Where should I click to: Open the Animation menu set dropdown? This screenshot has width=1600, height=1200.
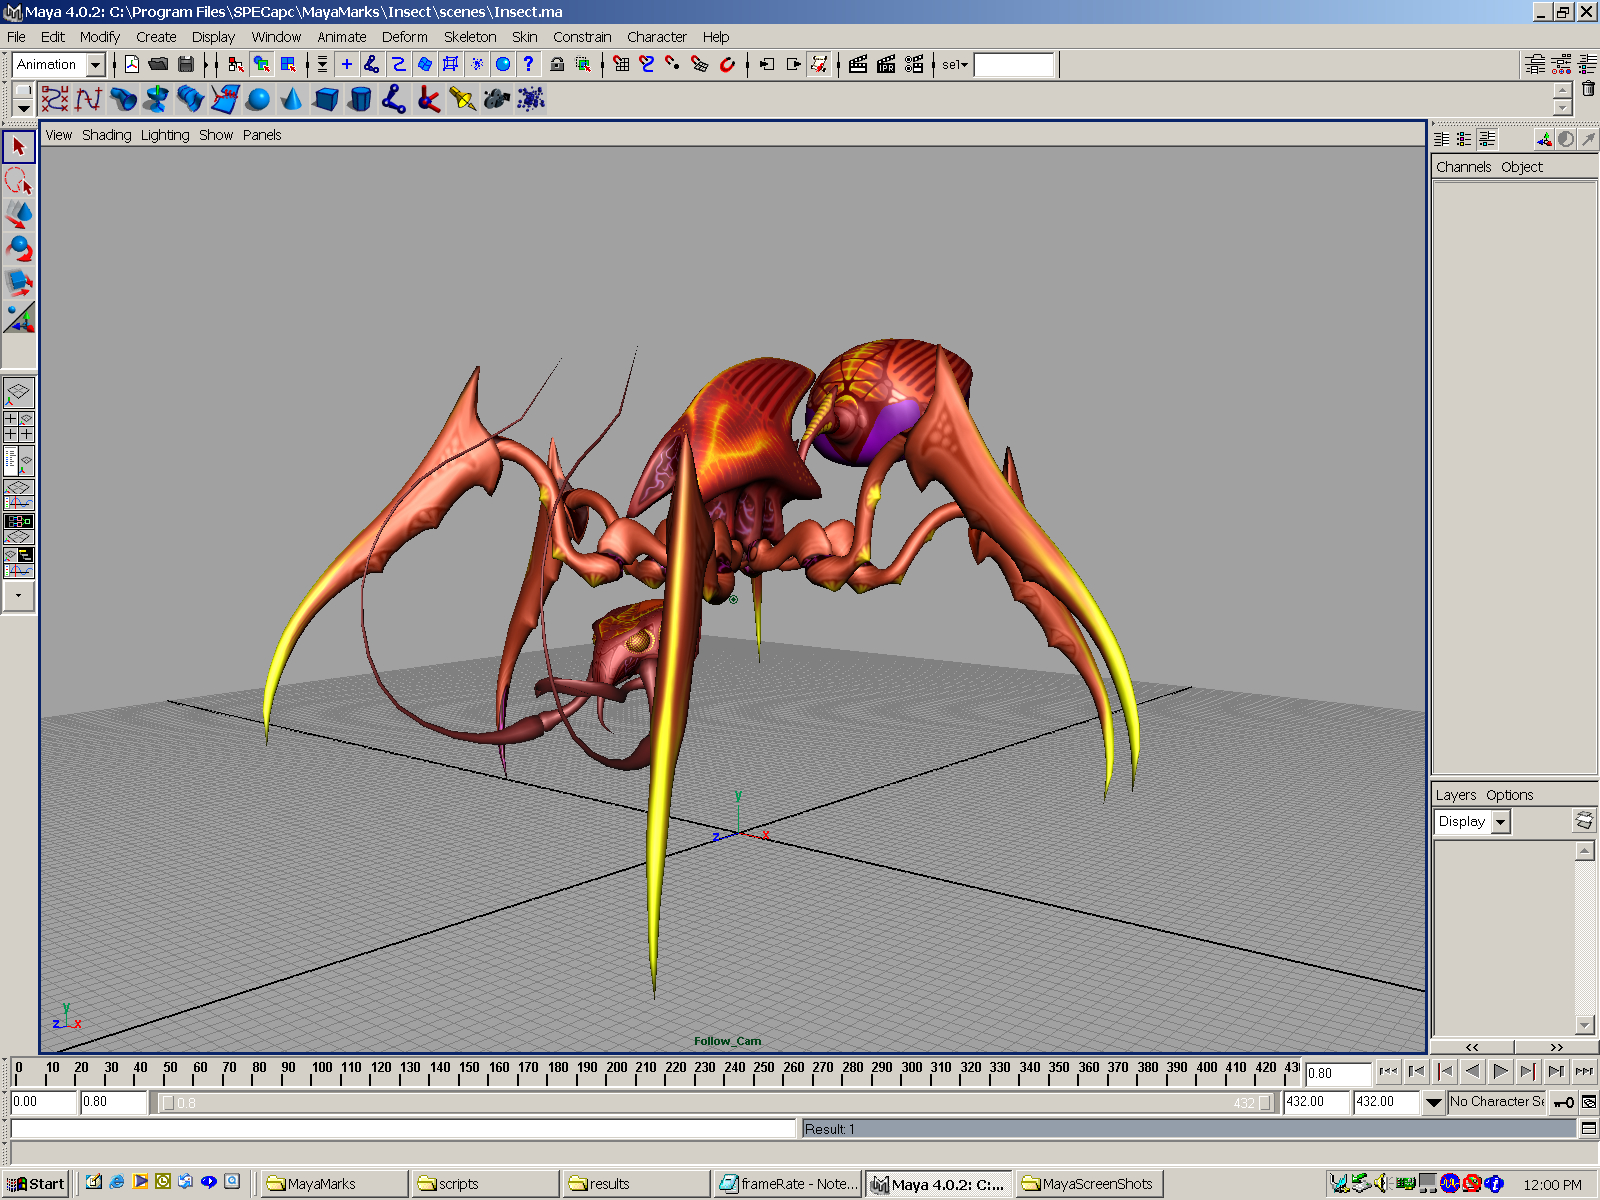[95, 65]
